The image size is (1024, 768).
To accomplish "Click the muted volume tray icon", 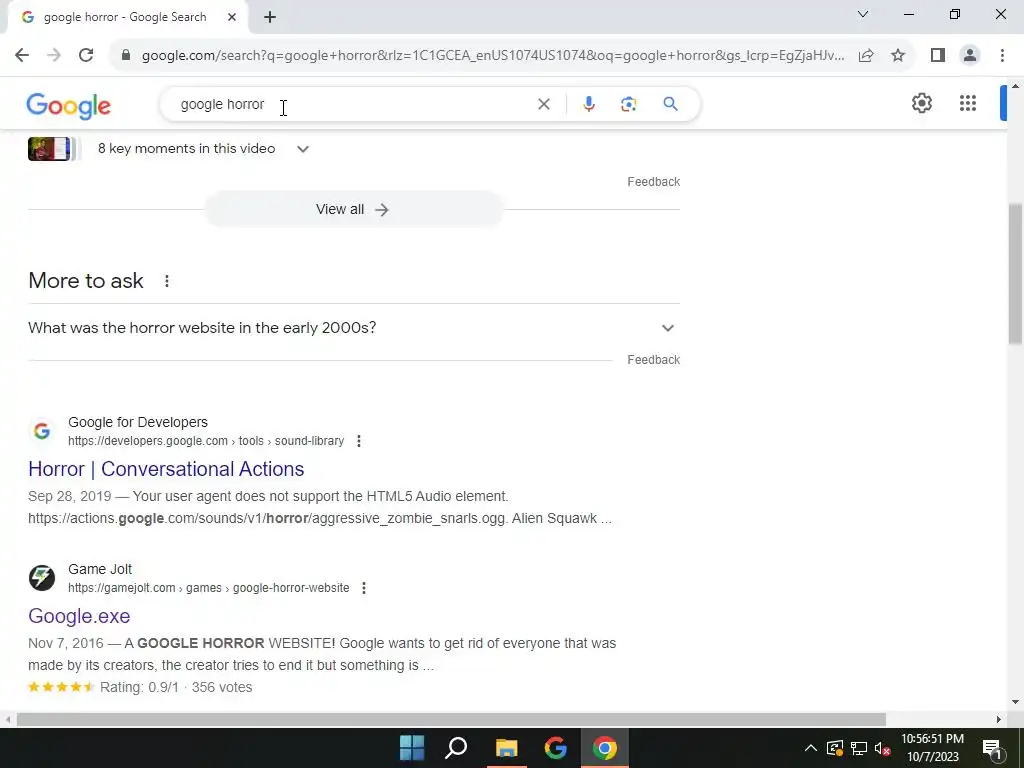I will click(882, 748).
